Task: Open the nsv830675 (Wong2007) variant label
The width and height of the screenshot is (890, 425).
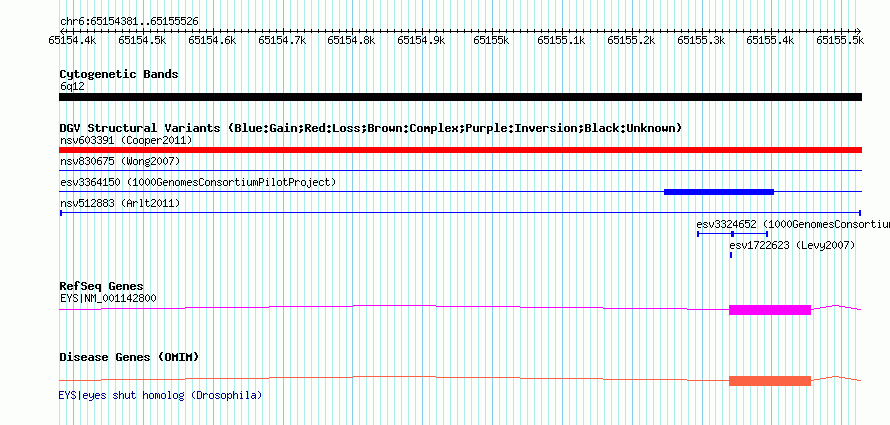Action: [120, 162]
